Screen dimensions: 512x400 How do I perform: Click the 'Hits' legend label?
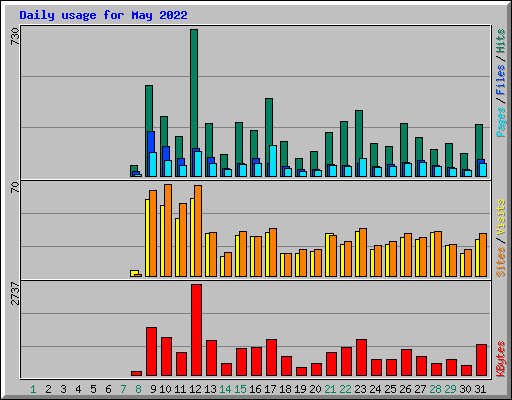501,41
